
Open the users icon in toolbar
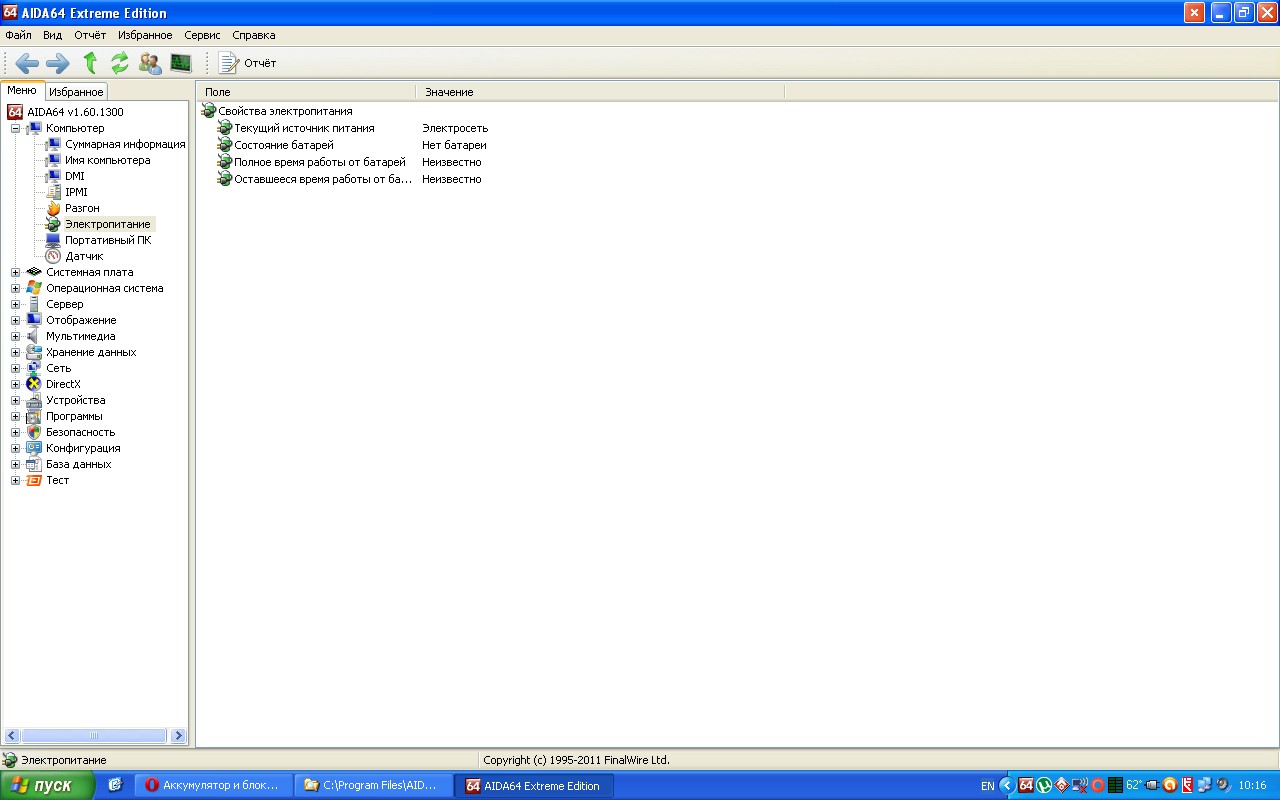tap(150, 63)
